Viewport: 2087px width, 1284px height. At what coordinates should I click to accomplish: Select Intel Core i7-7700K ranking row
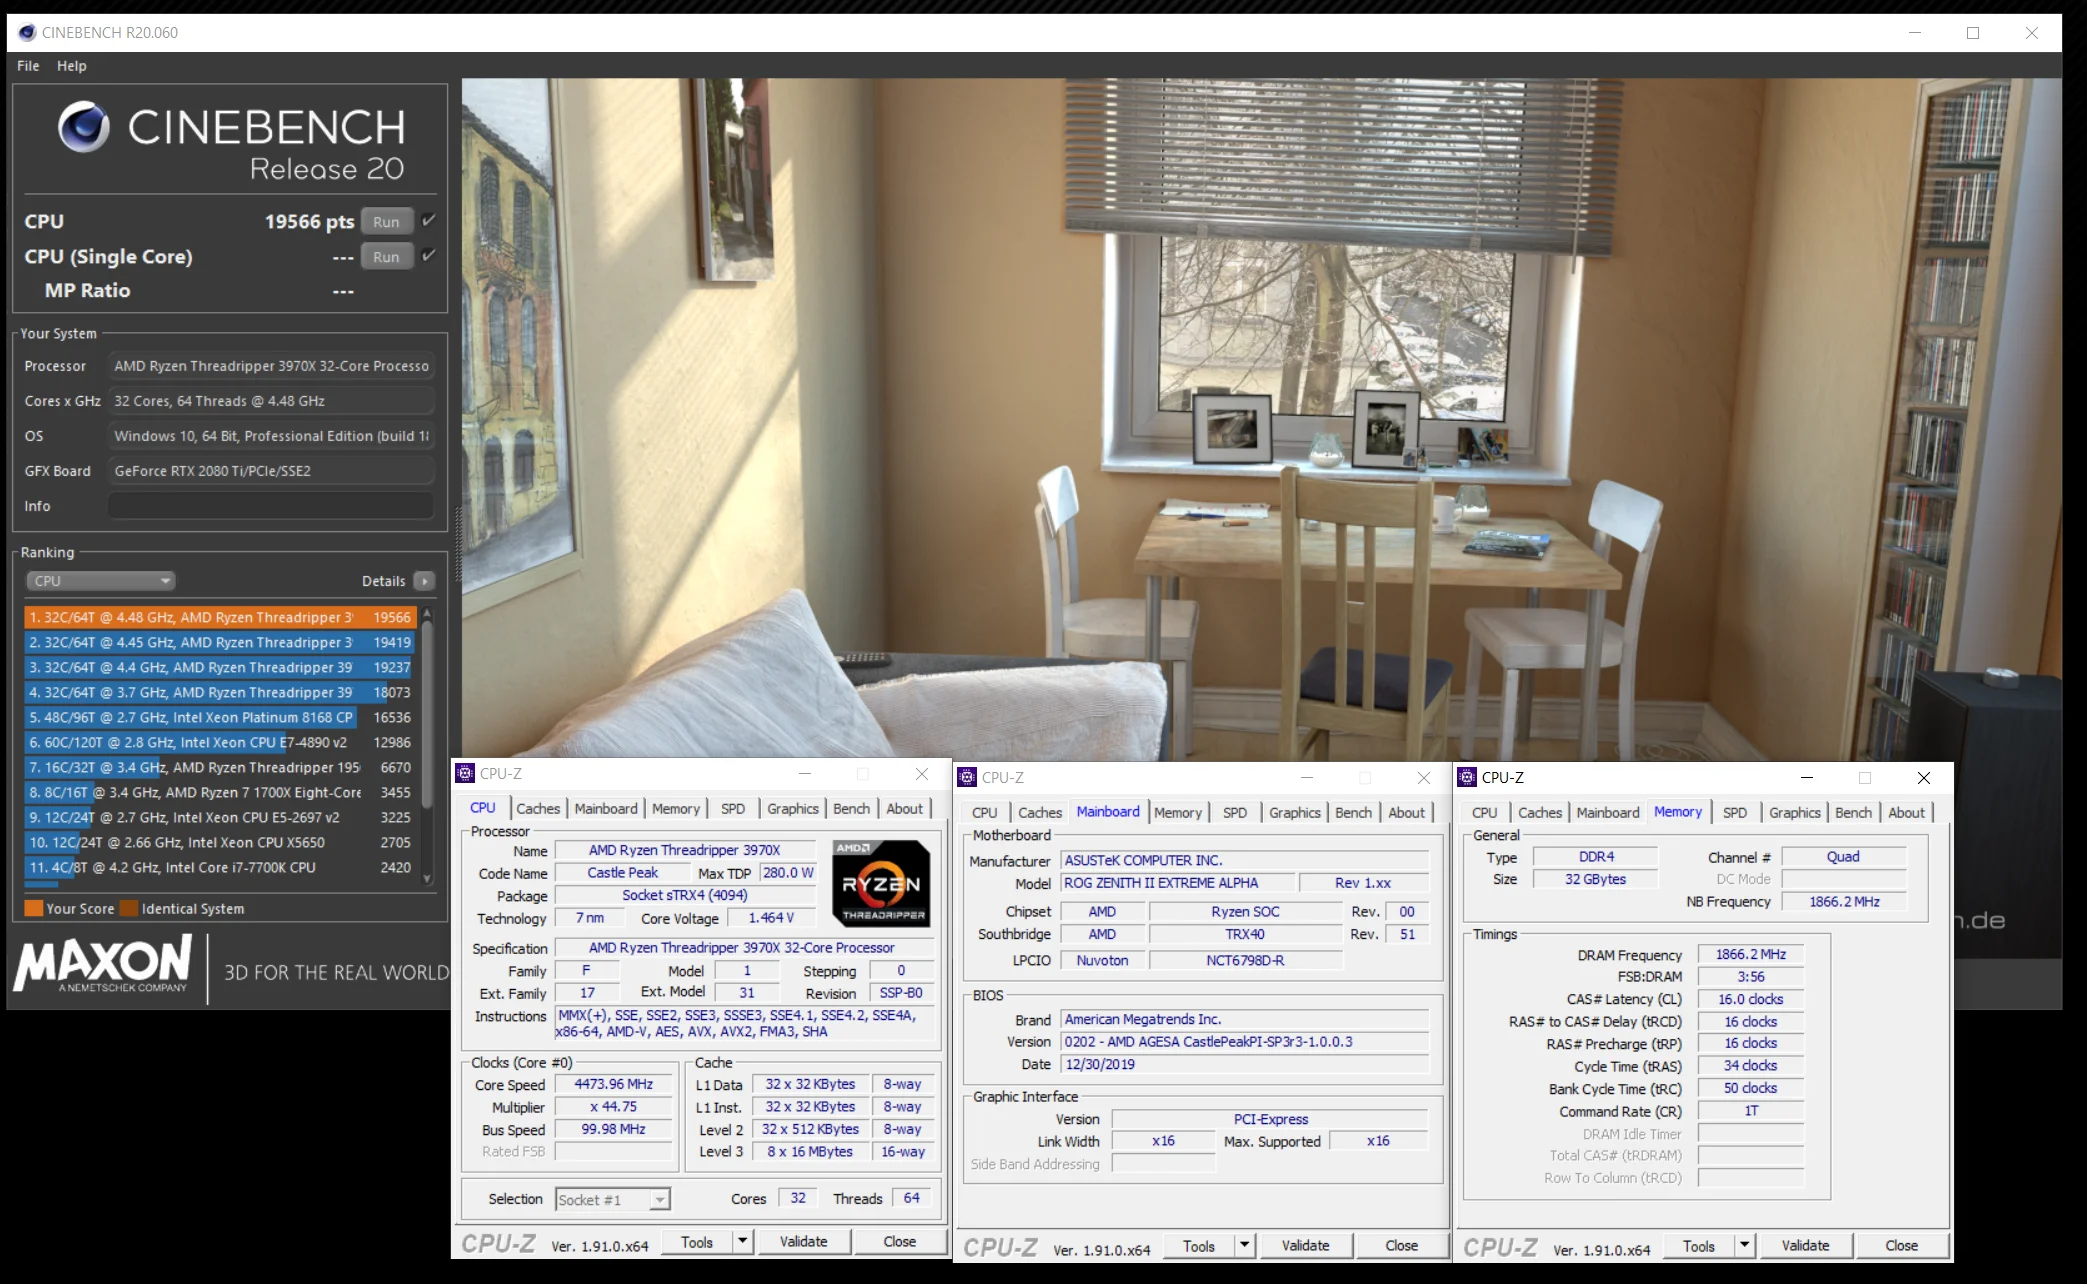point(220,868)
